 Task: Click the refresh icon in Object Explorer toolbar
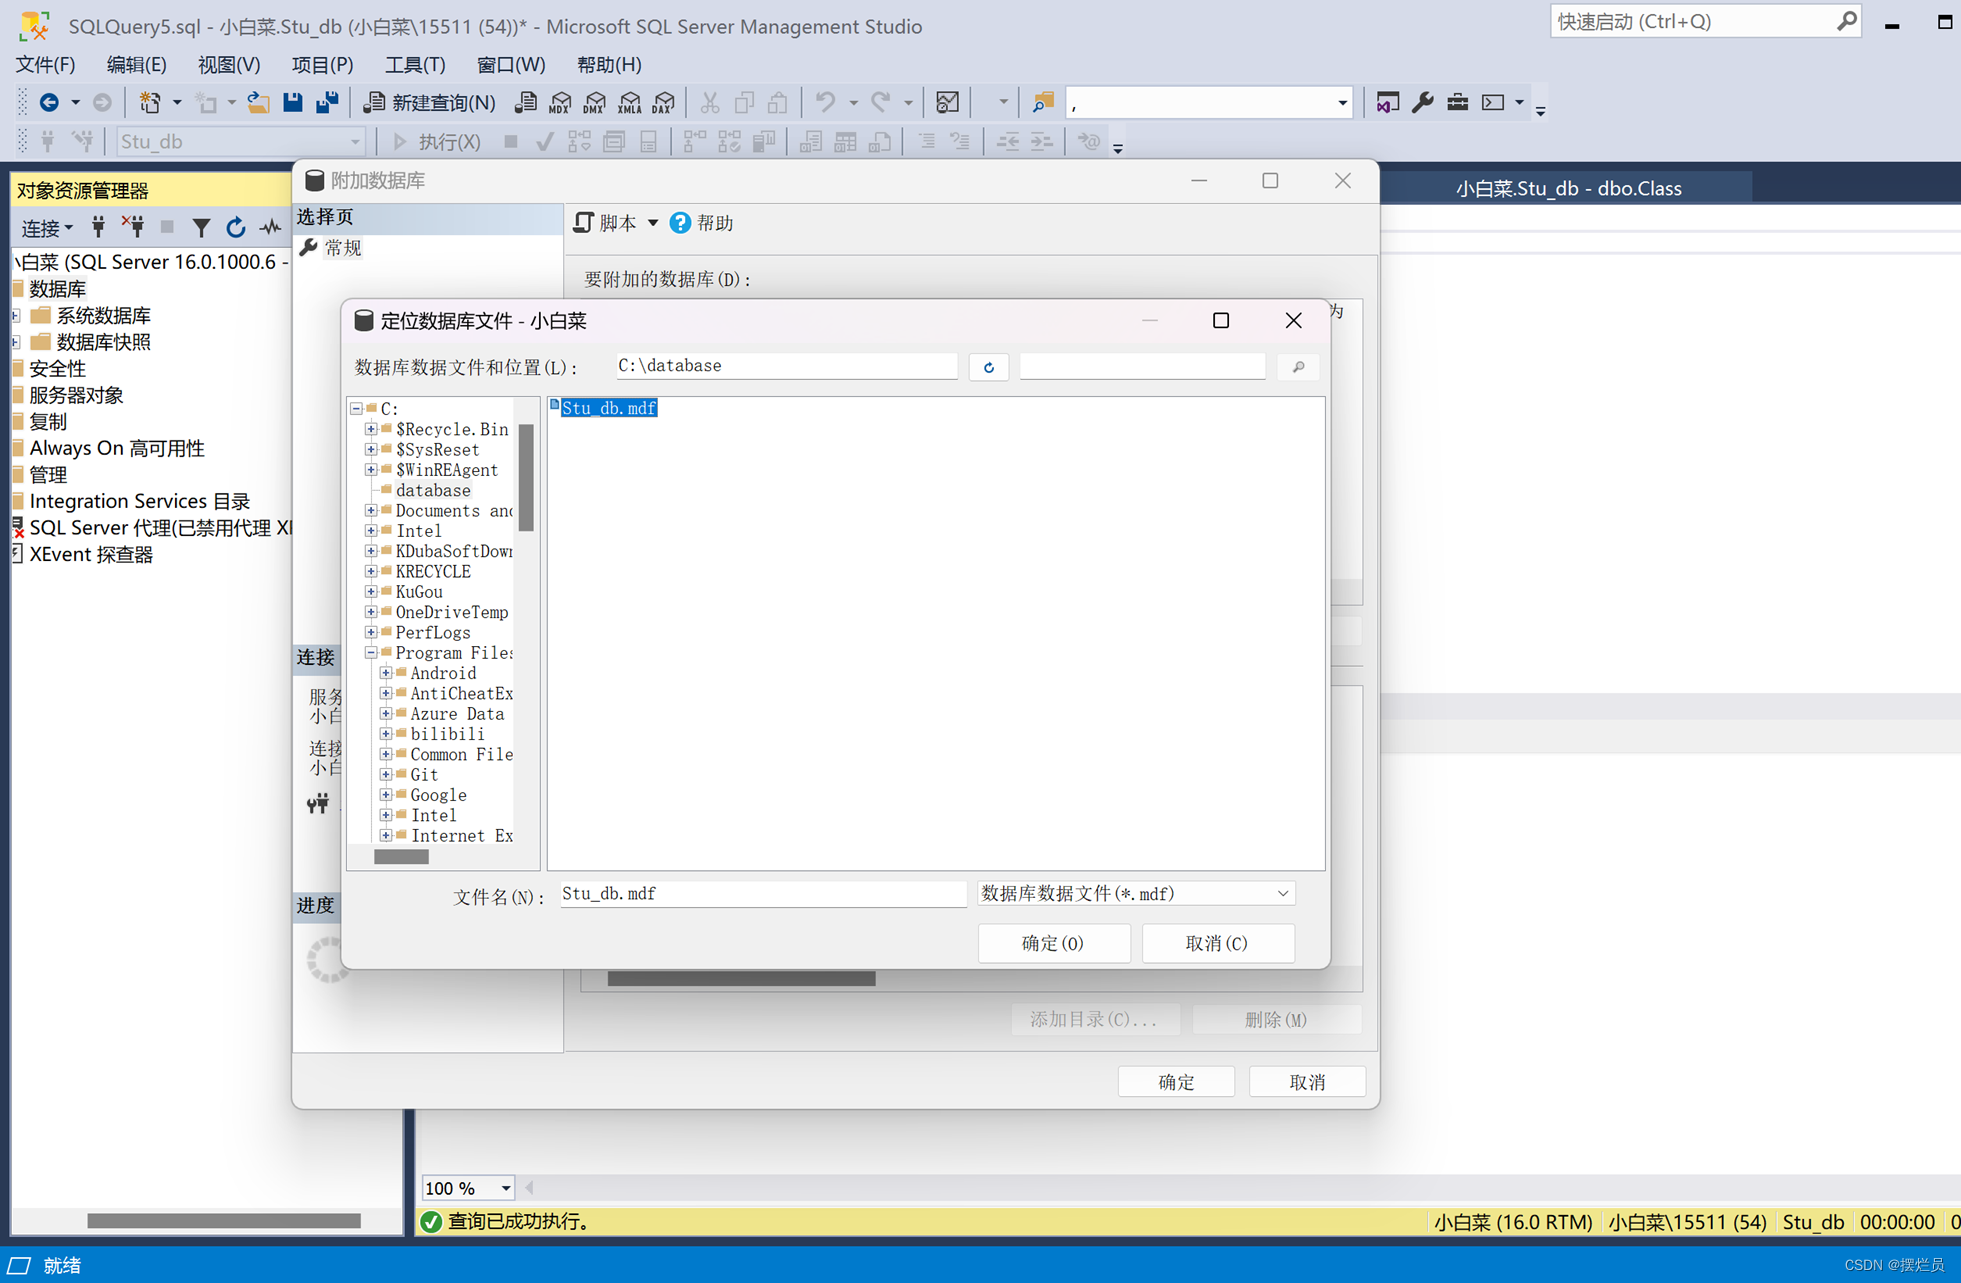coord(235,228)
